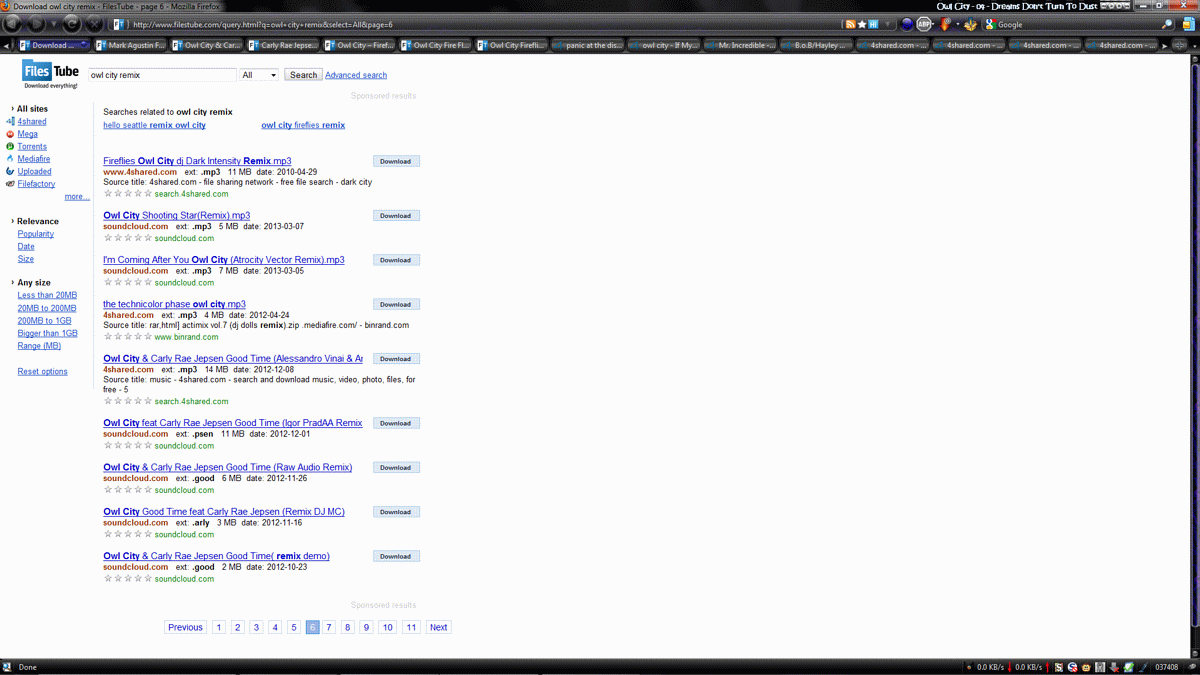Click the Next page button
Screen dimensions: 1200x675
pos(438,627)
